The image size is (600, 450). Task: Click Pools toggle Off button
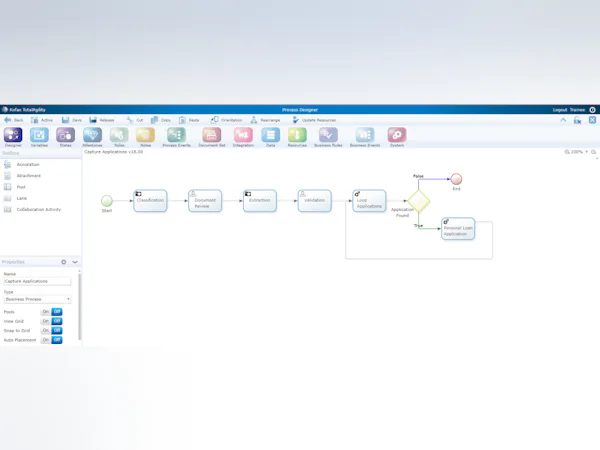tap(57, 312)
